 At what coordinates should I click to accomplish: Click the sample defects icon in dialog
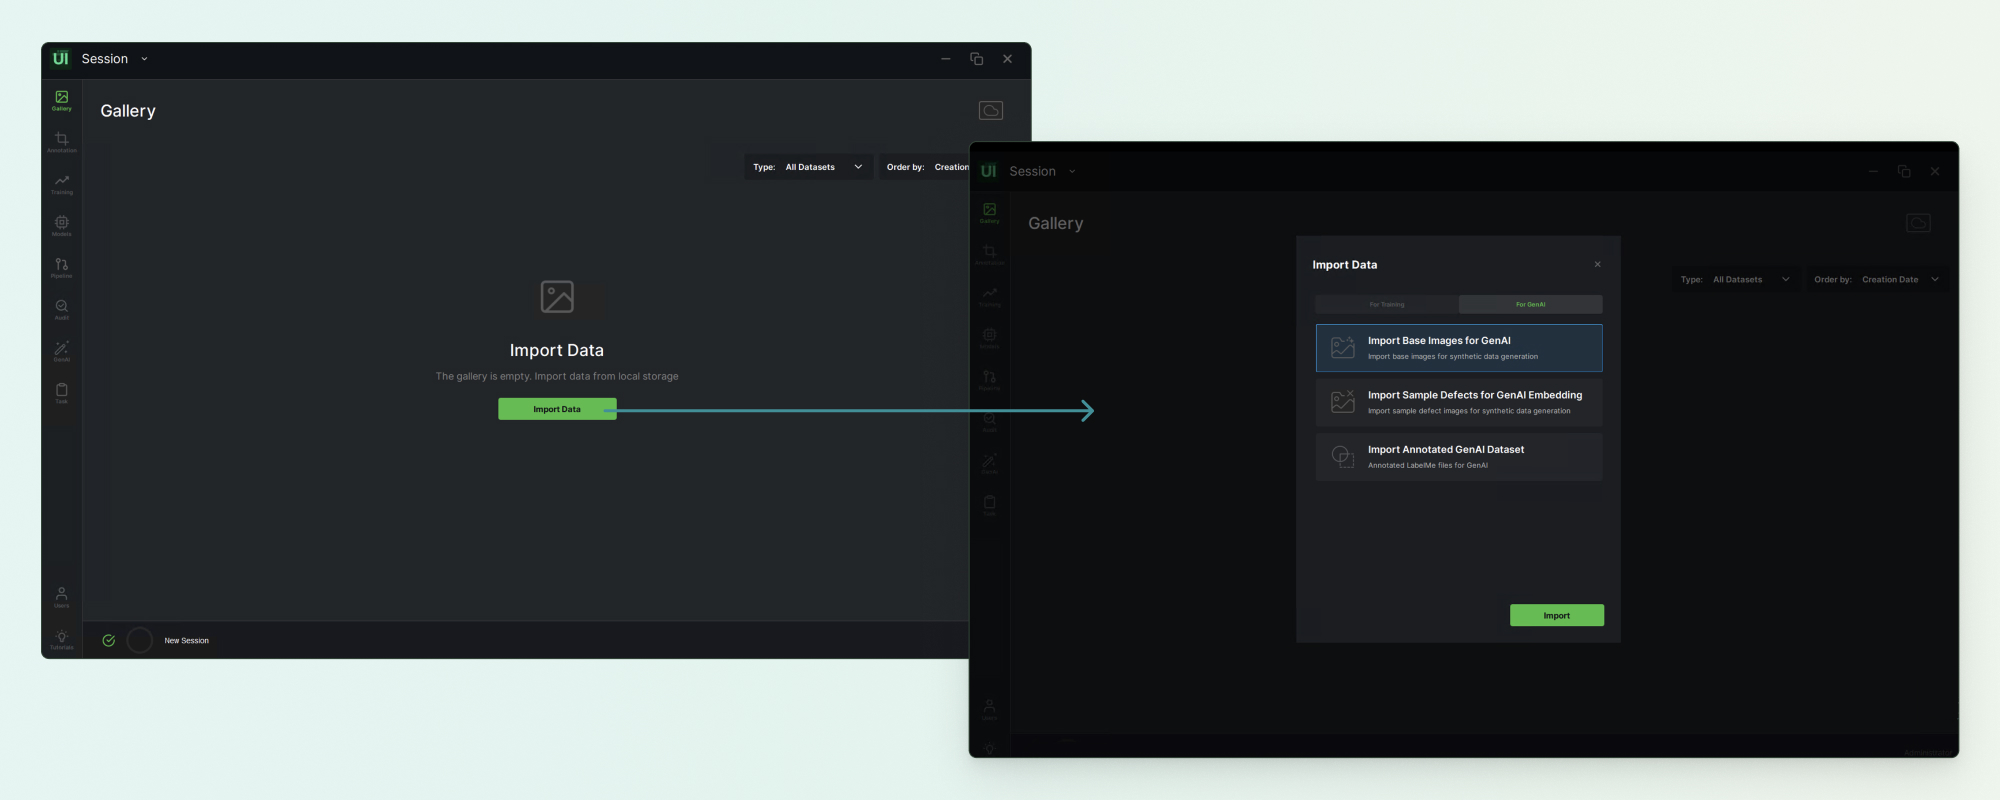click(x=1343, y=402)
